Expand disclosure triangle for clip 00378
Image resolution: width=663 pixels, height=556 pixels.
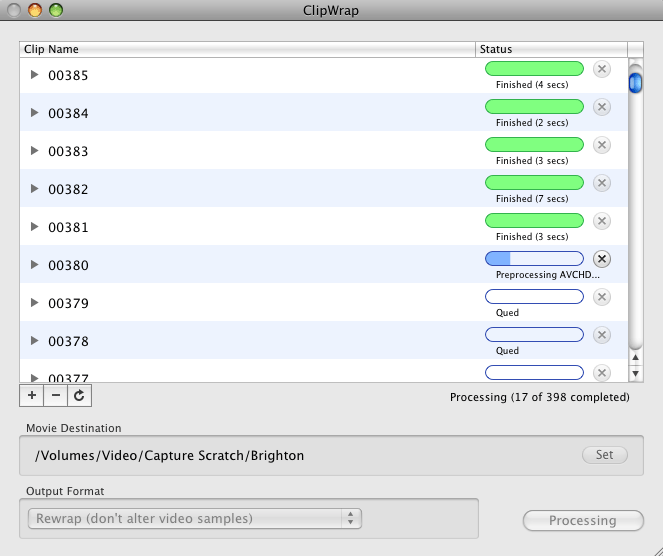34,341
